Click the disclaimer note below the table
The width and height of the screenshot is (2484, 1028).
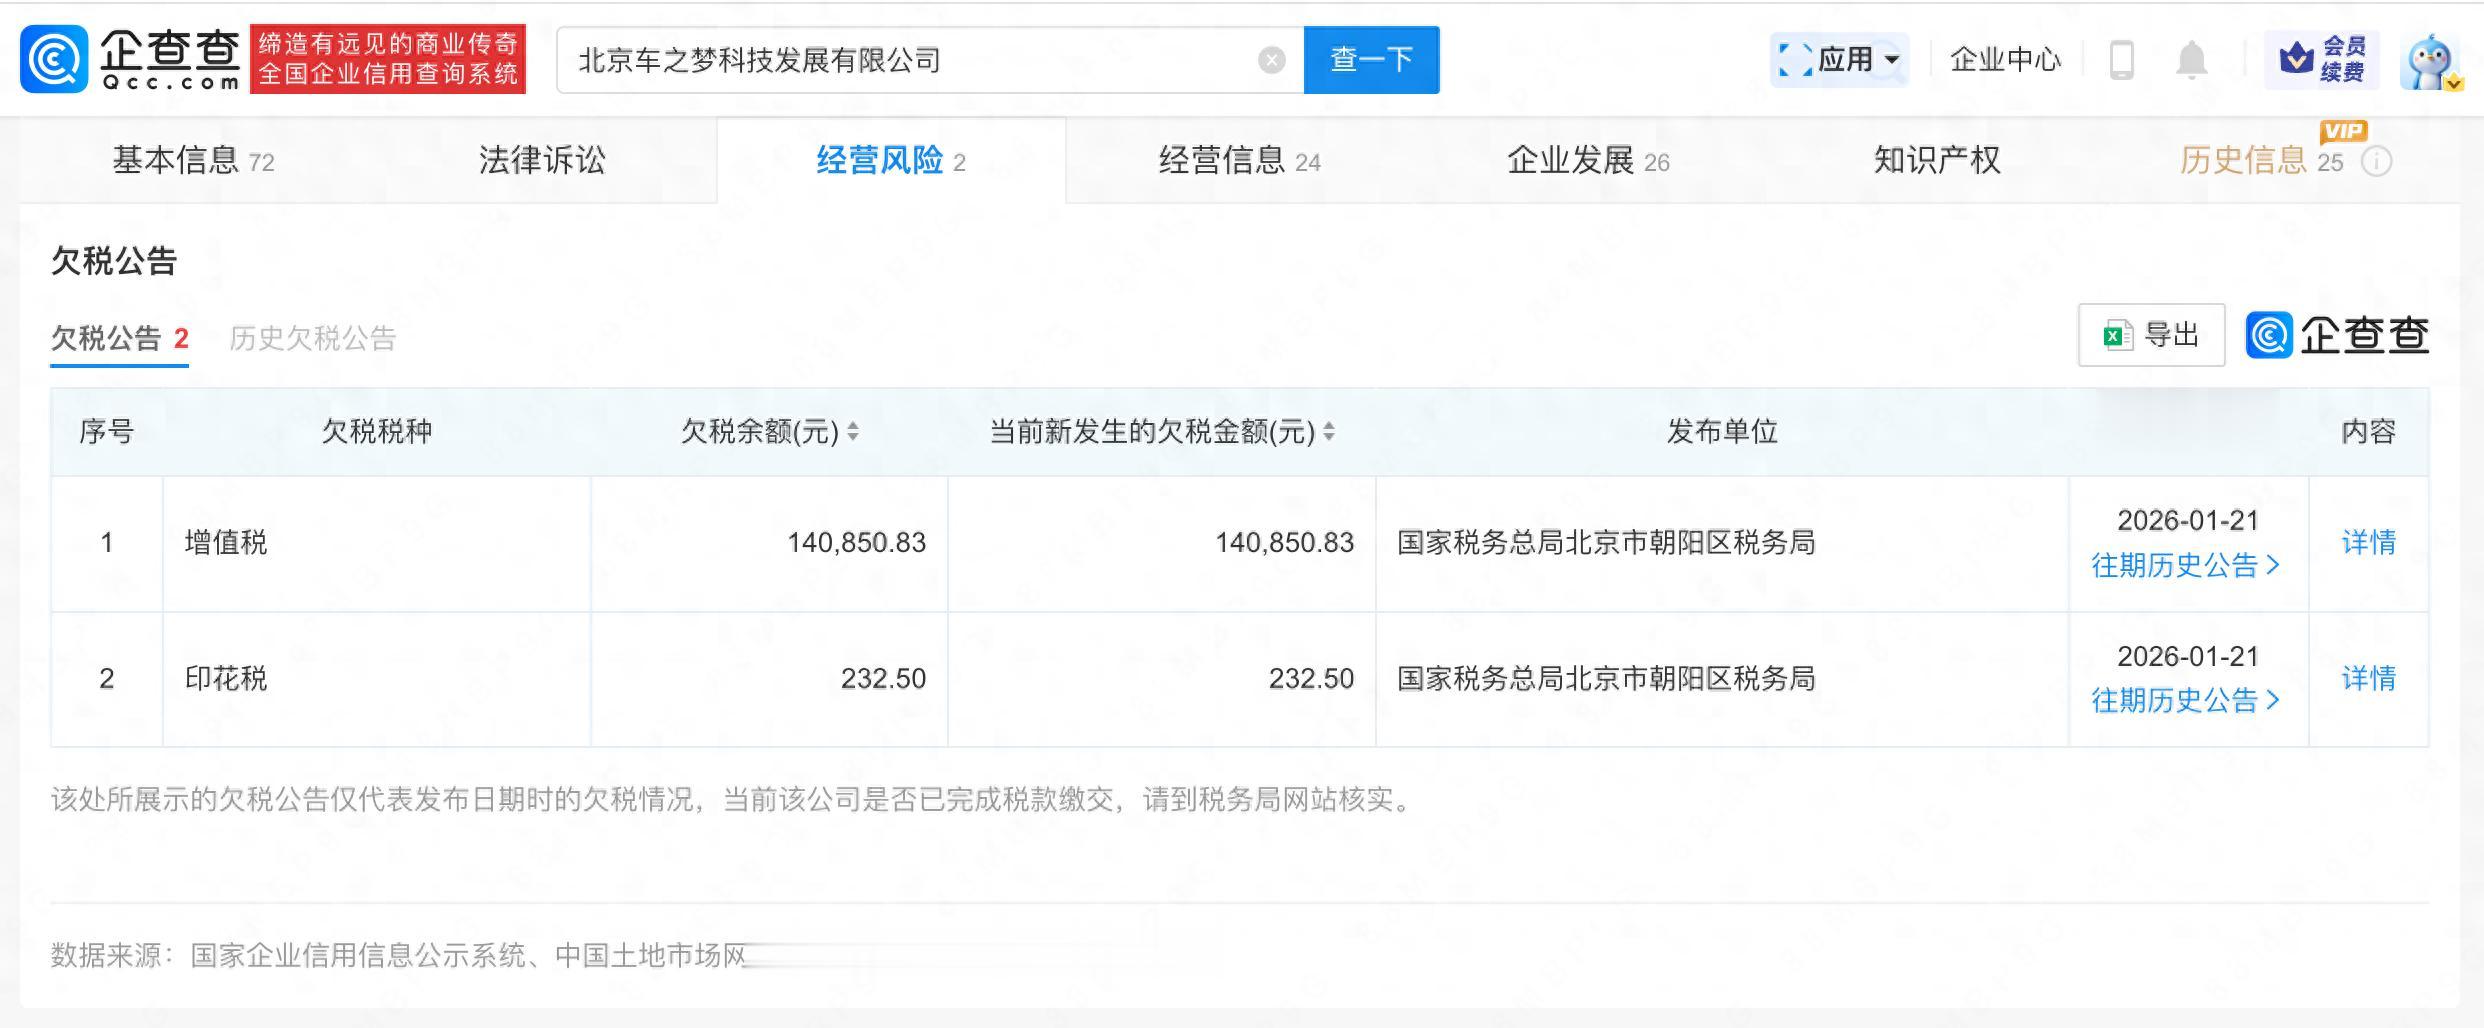(x=733, y=800)
